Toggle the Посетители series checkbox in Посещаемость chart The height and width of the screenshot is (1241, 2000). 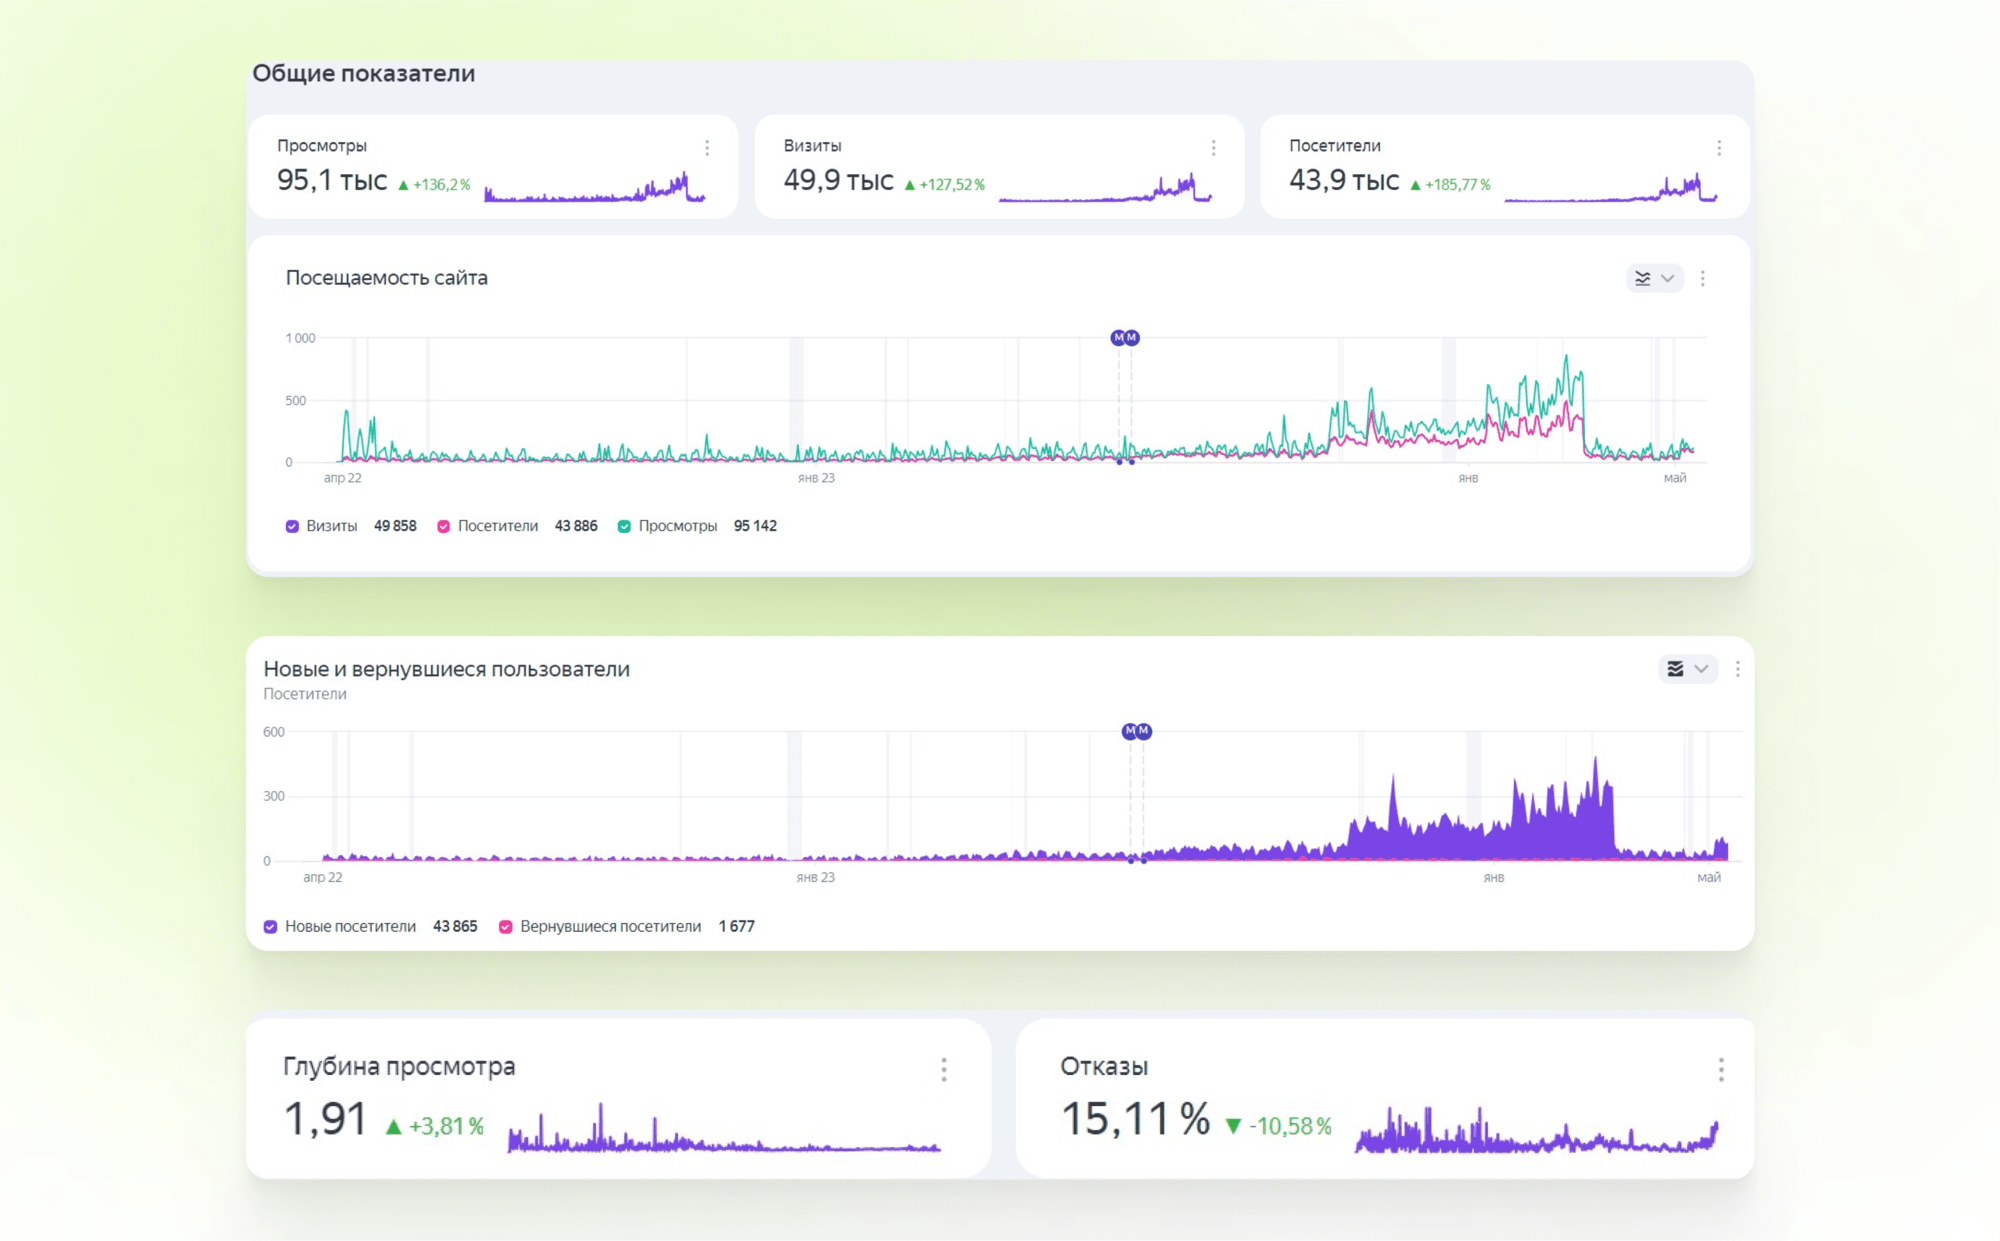point(443,526)
